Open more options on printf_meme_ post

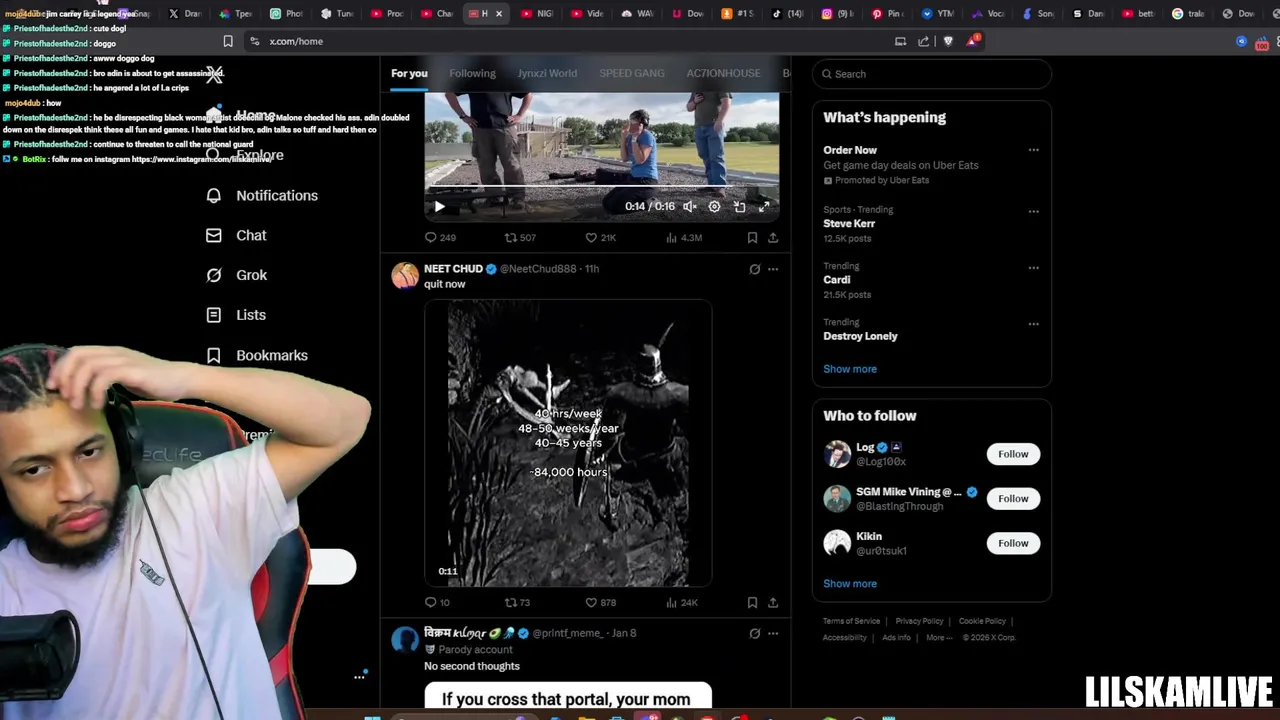pyautogui.click(x=773, y=633)
